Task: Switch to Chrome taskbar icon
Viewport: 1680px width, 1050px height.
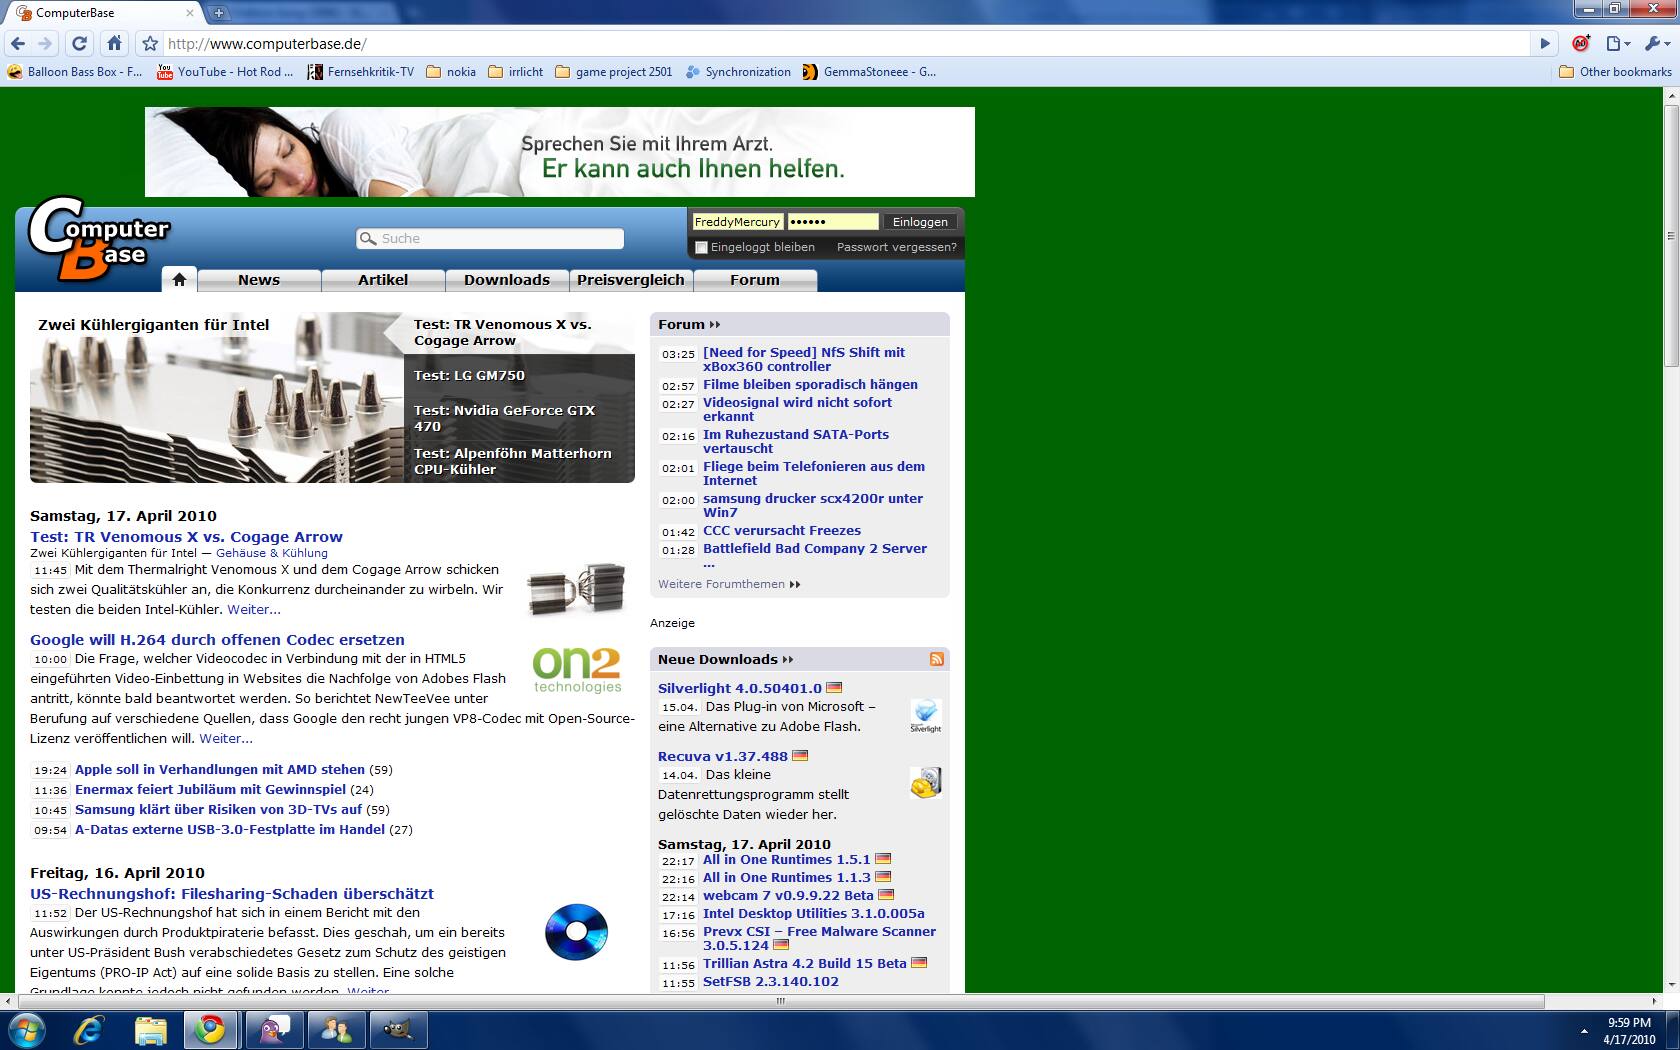Action: [211, 1029]
